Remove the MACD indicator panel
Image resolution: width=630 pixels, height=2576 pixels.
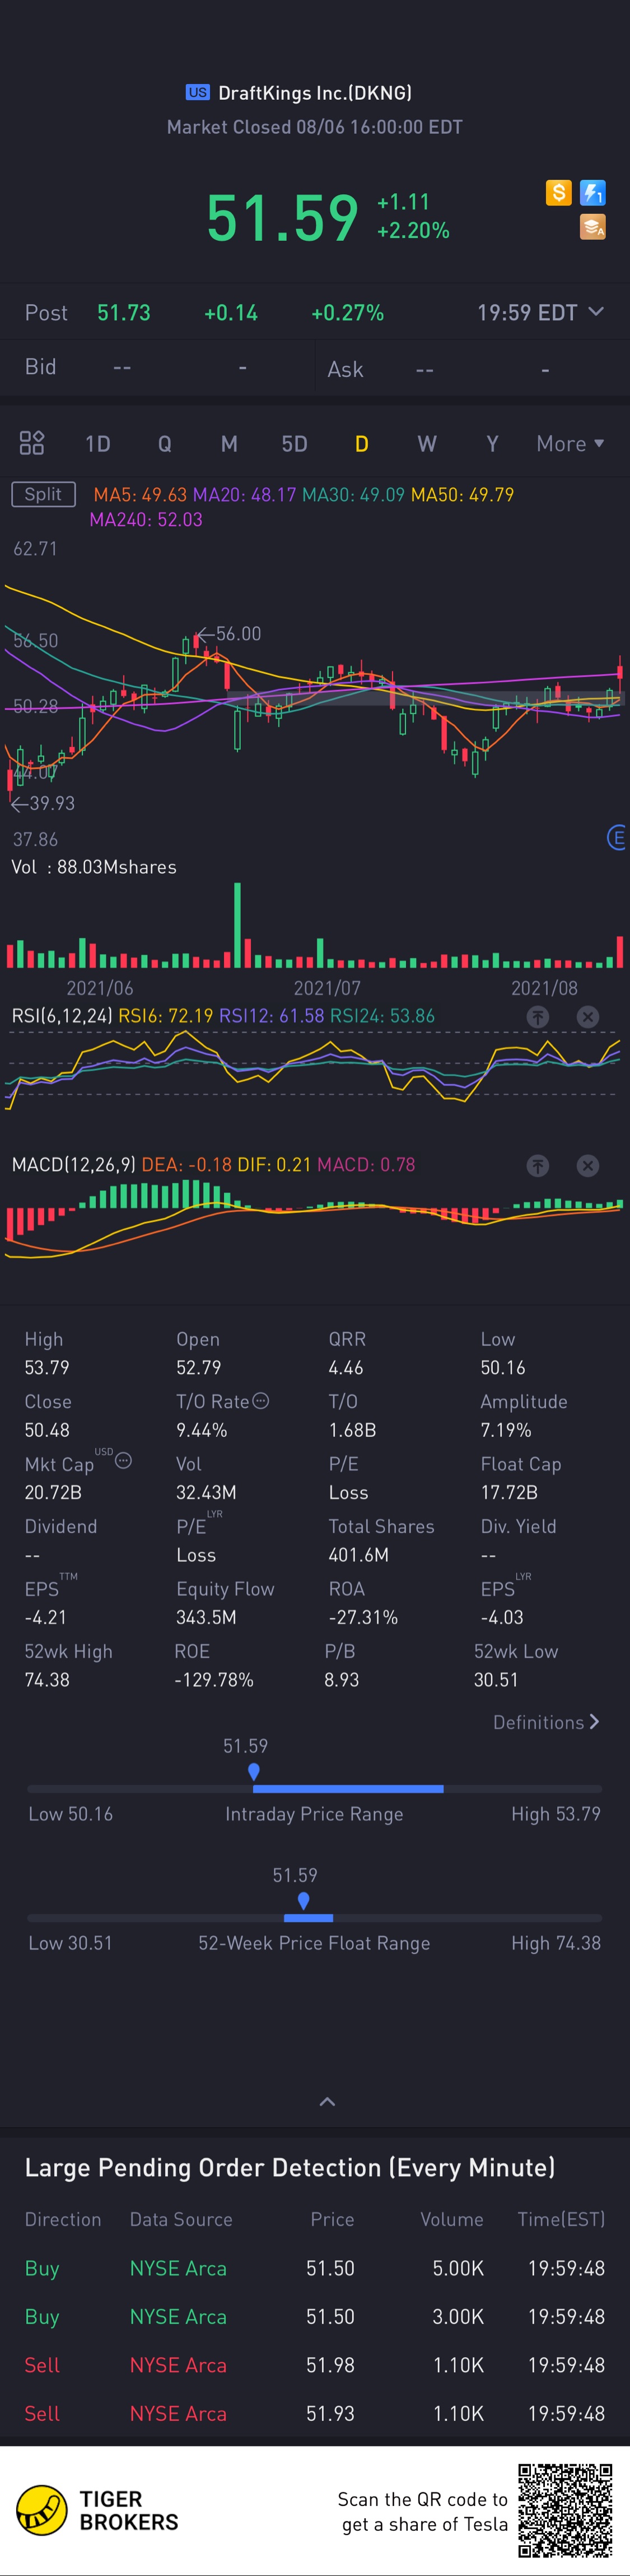pyautogui.click(x=588, y=1166)
